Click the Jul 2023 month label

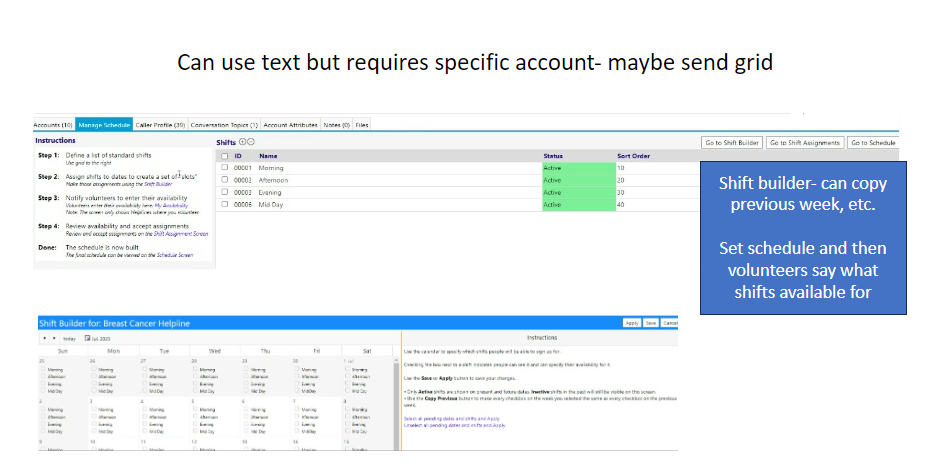click(x=101, y=339)
